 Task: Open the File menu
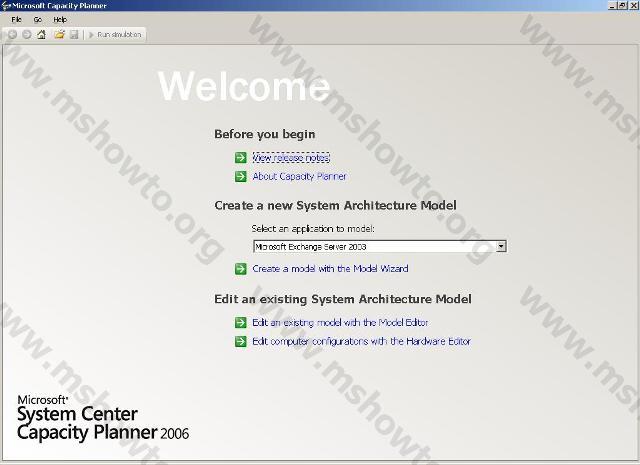point(16,20)
